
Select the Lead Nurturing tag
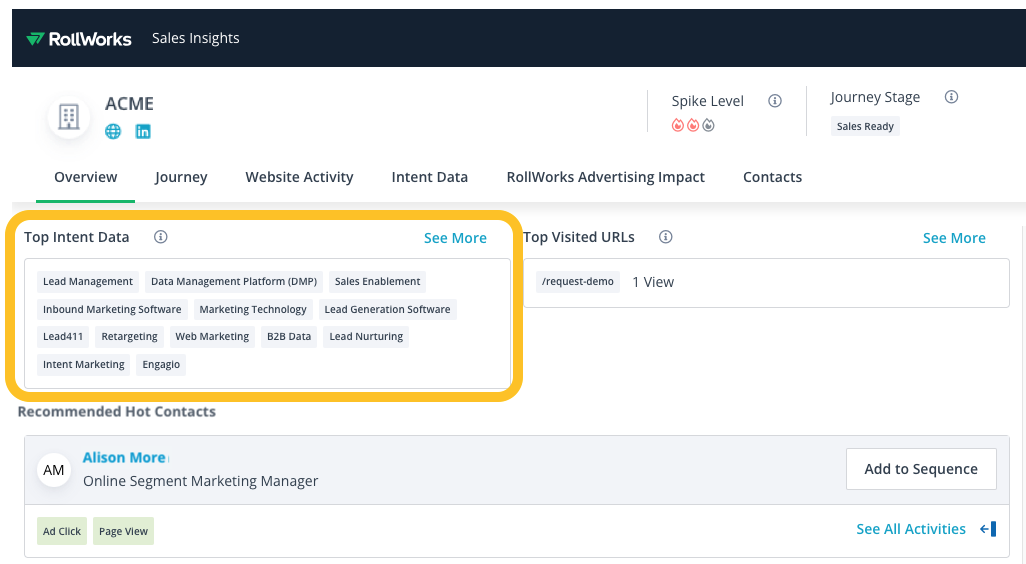366,336
